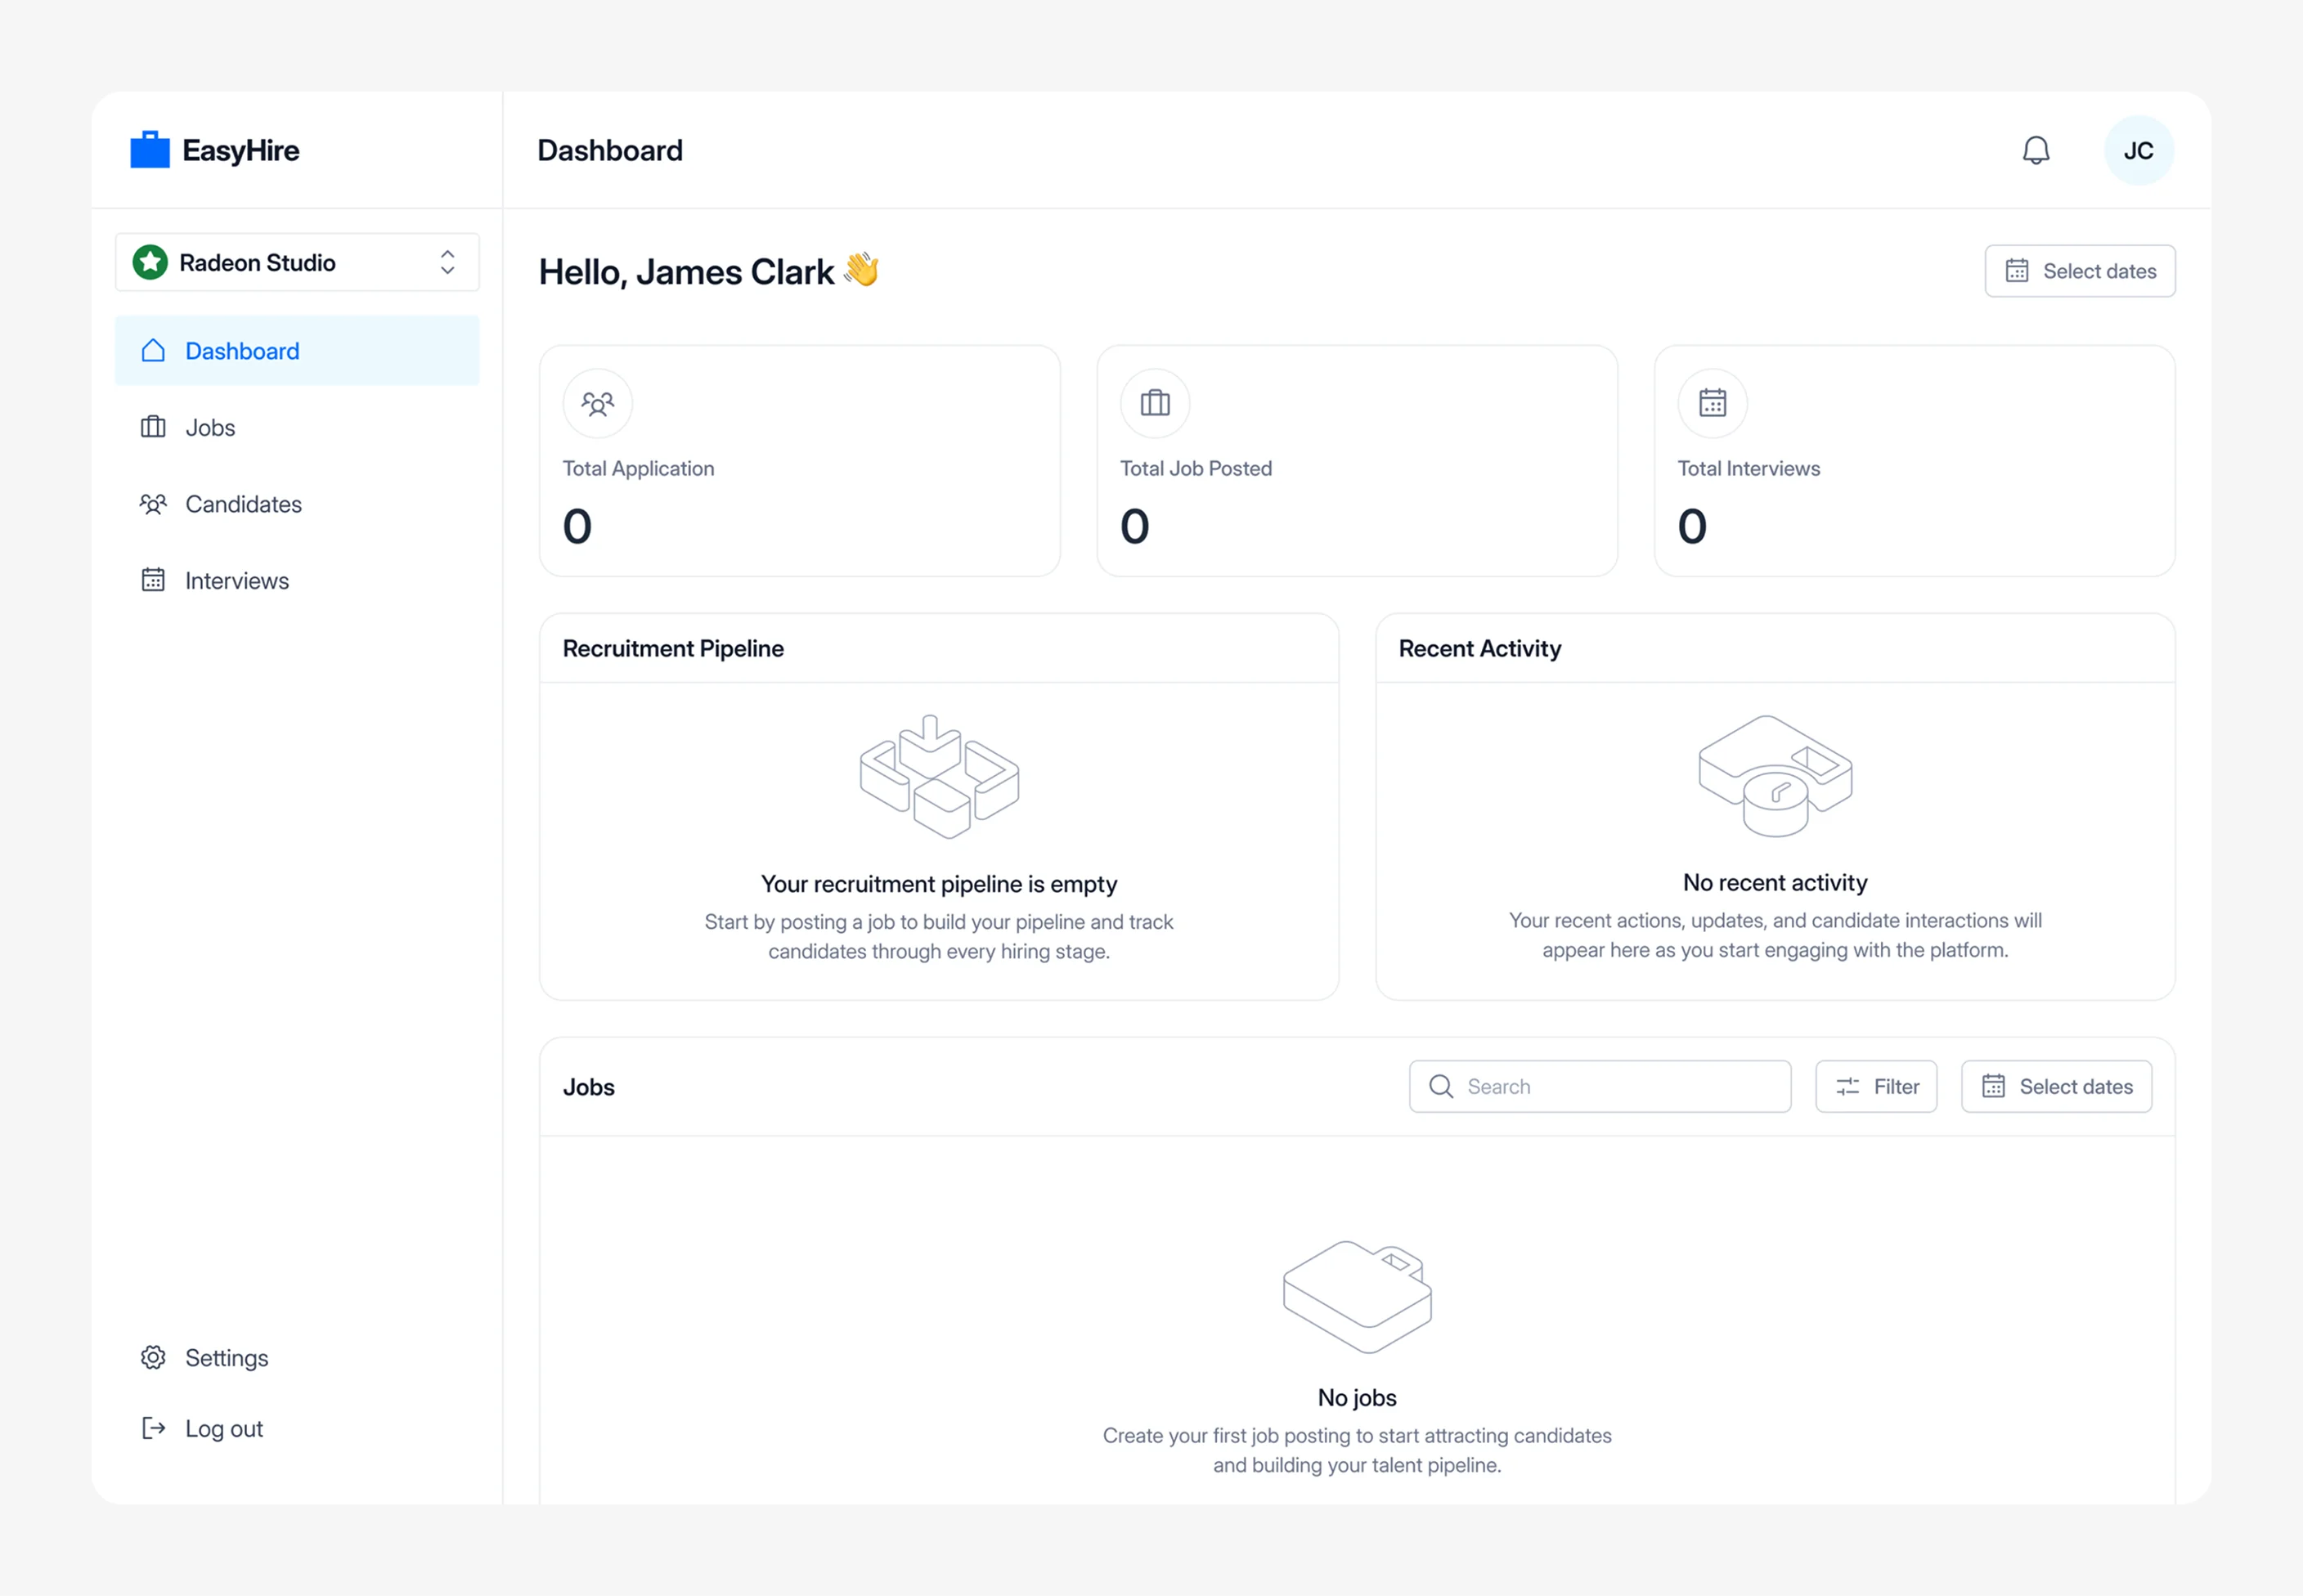
Task: Click the empty pipeline illustration
Action: 939,776
